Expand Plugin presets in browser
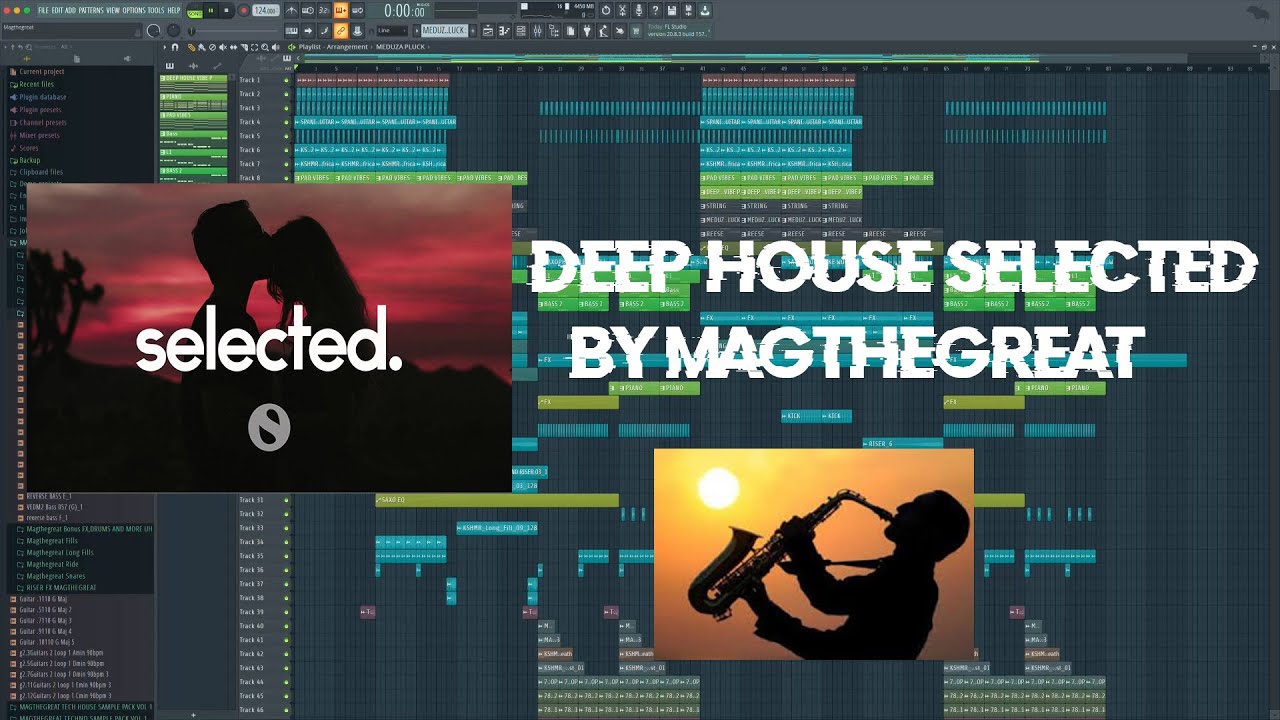This screenshot has height=720, width=1280. pyautogui.click(x=40, y=110)
